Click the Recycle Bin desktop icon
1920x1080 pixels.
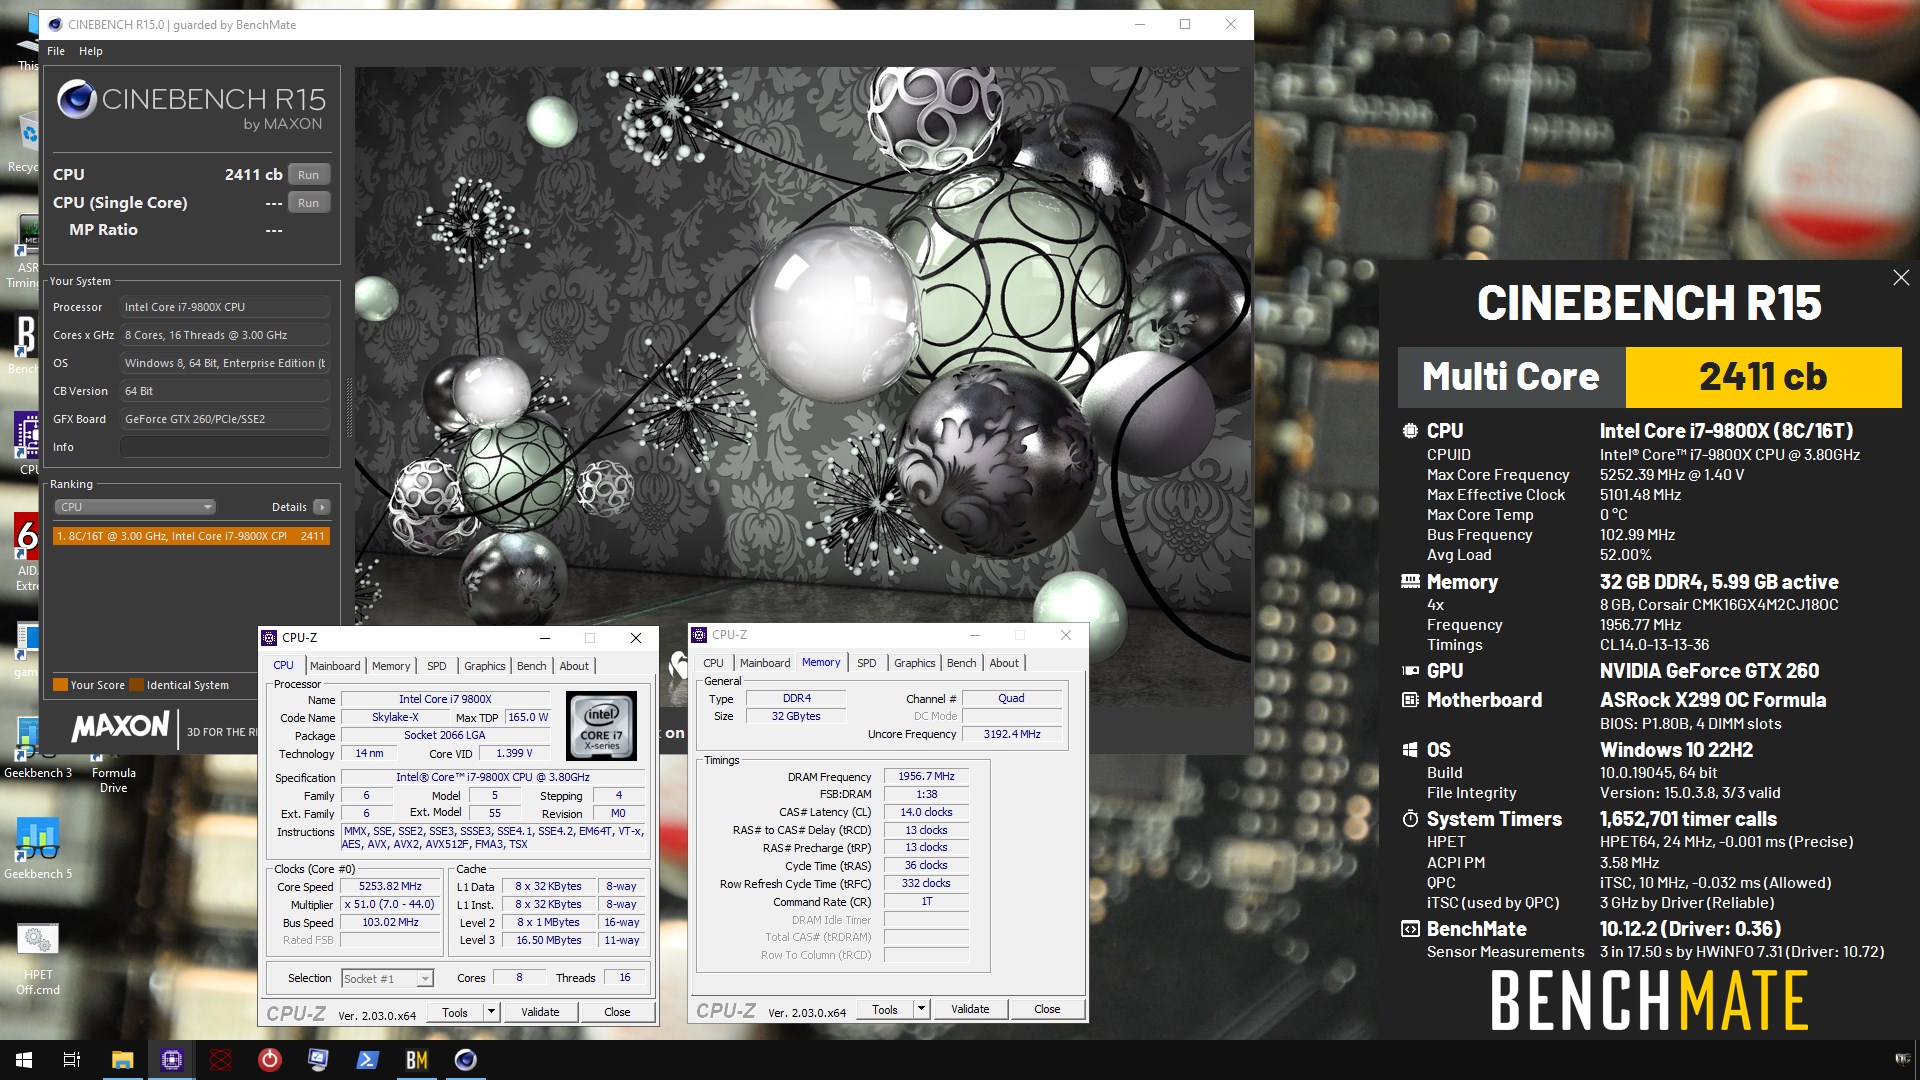27,142
